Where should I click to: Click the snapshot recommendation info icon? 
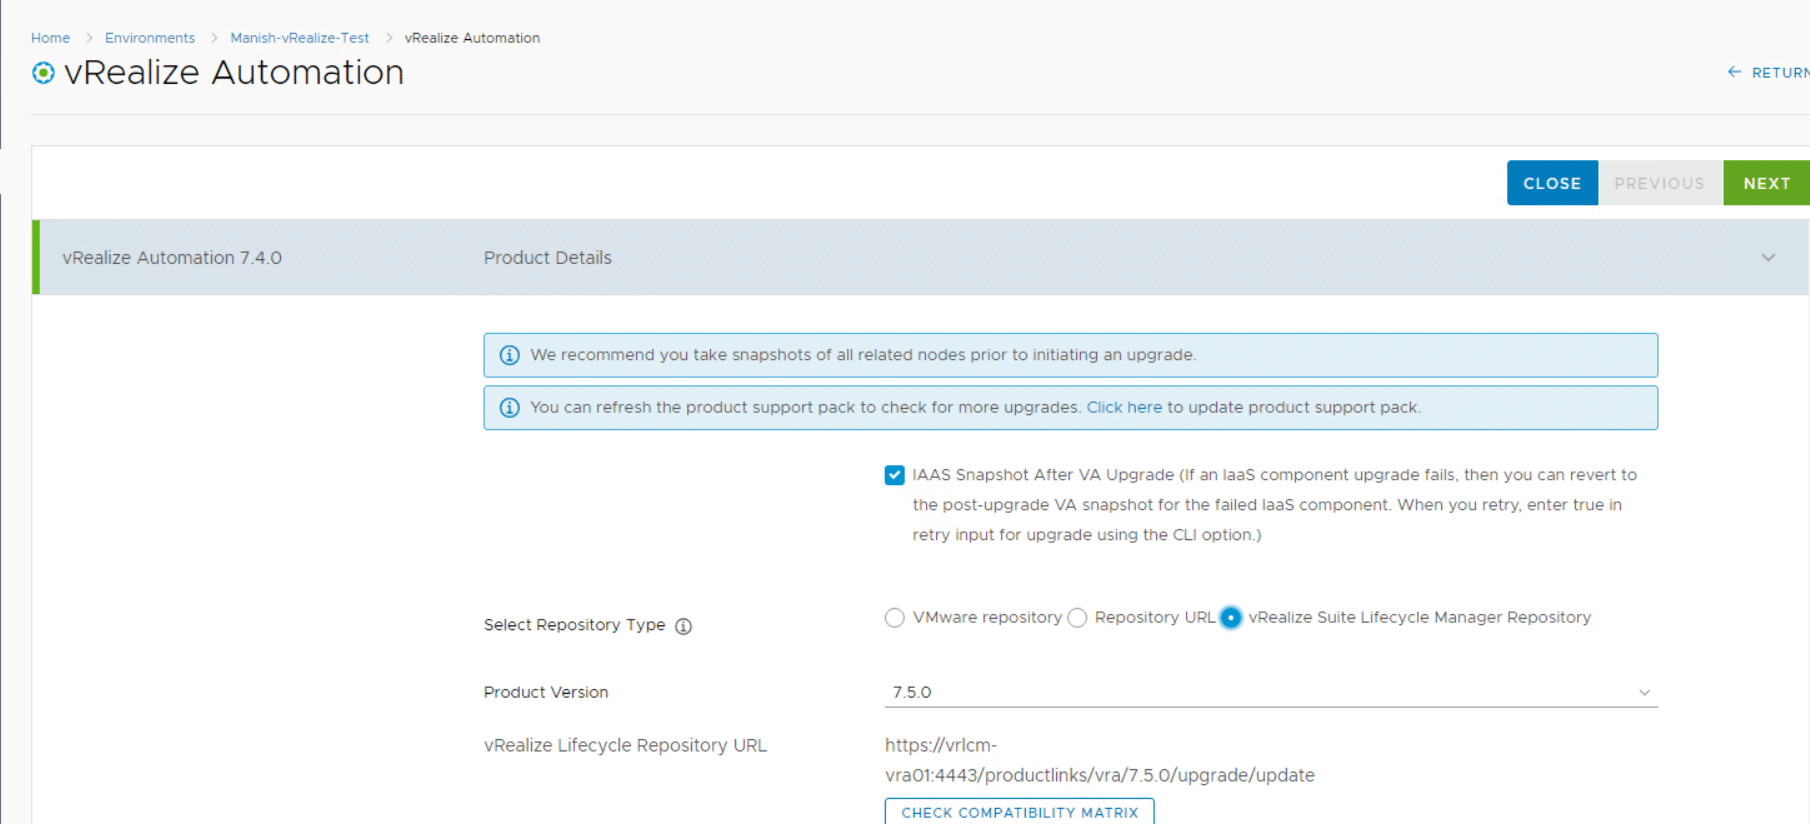point(509,355)
